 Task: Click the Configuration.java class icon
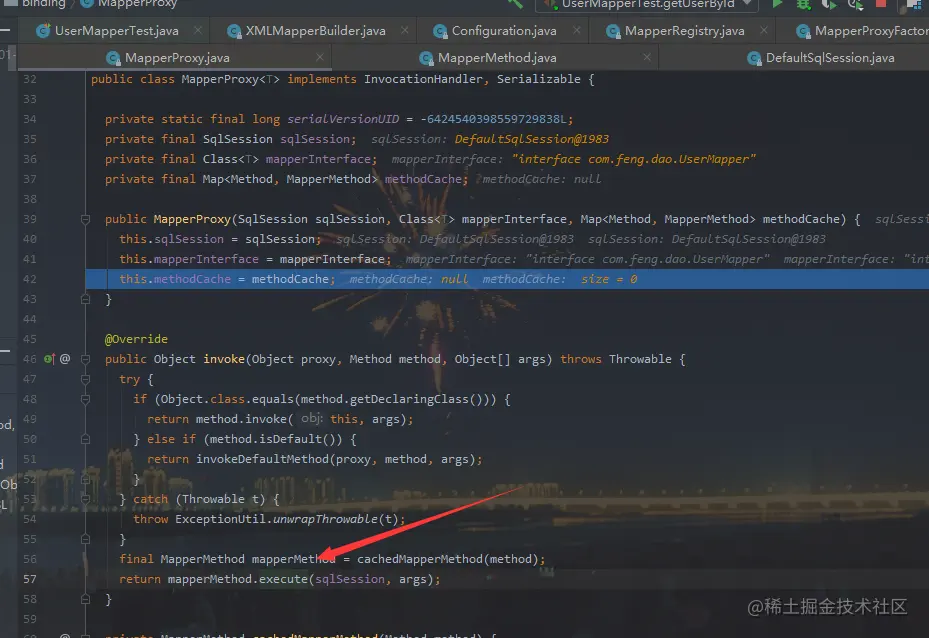coord(440,31)
